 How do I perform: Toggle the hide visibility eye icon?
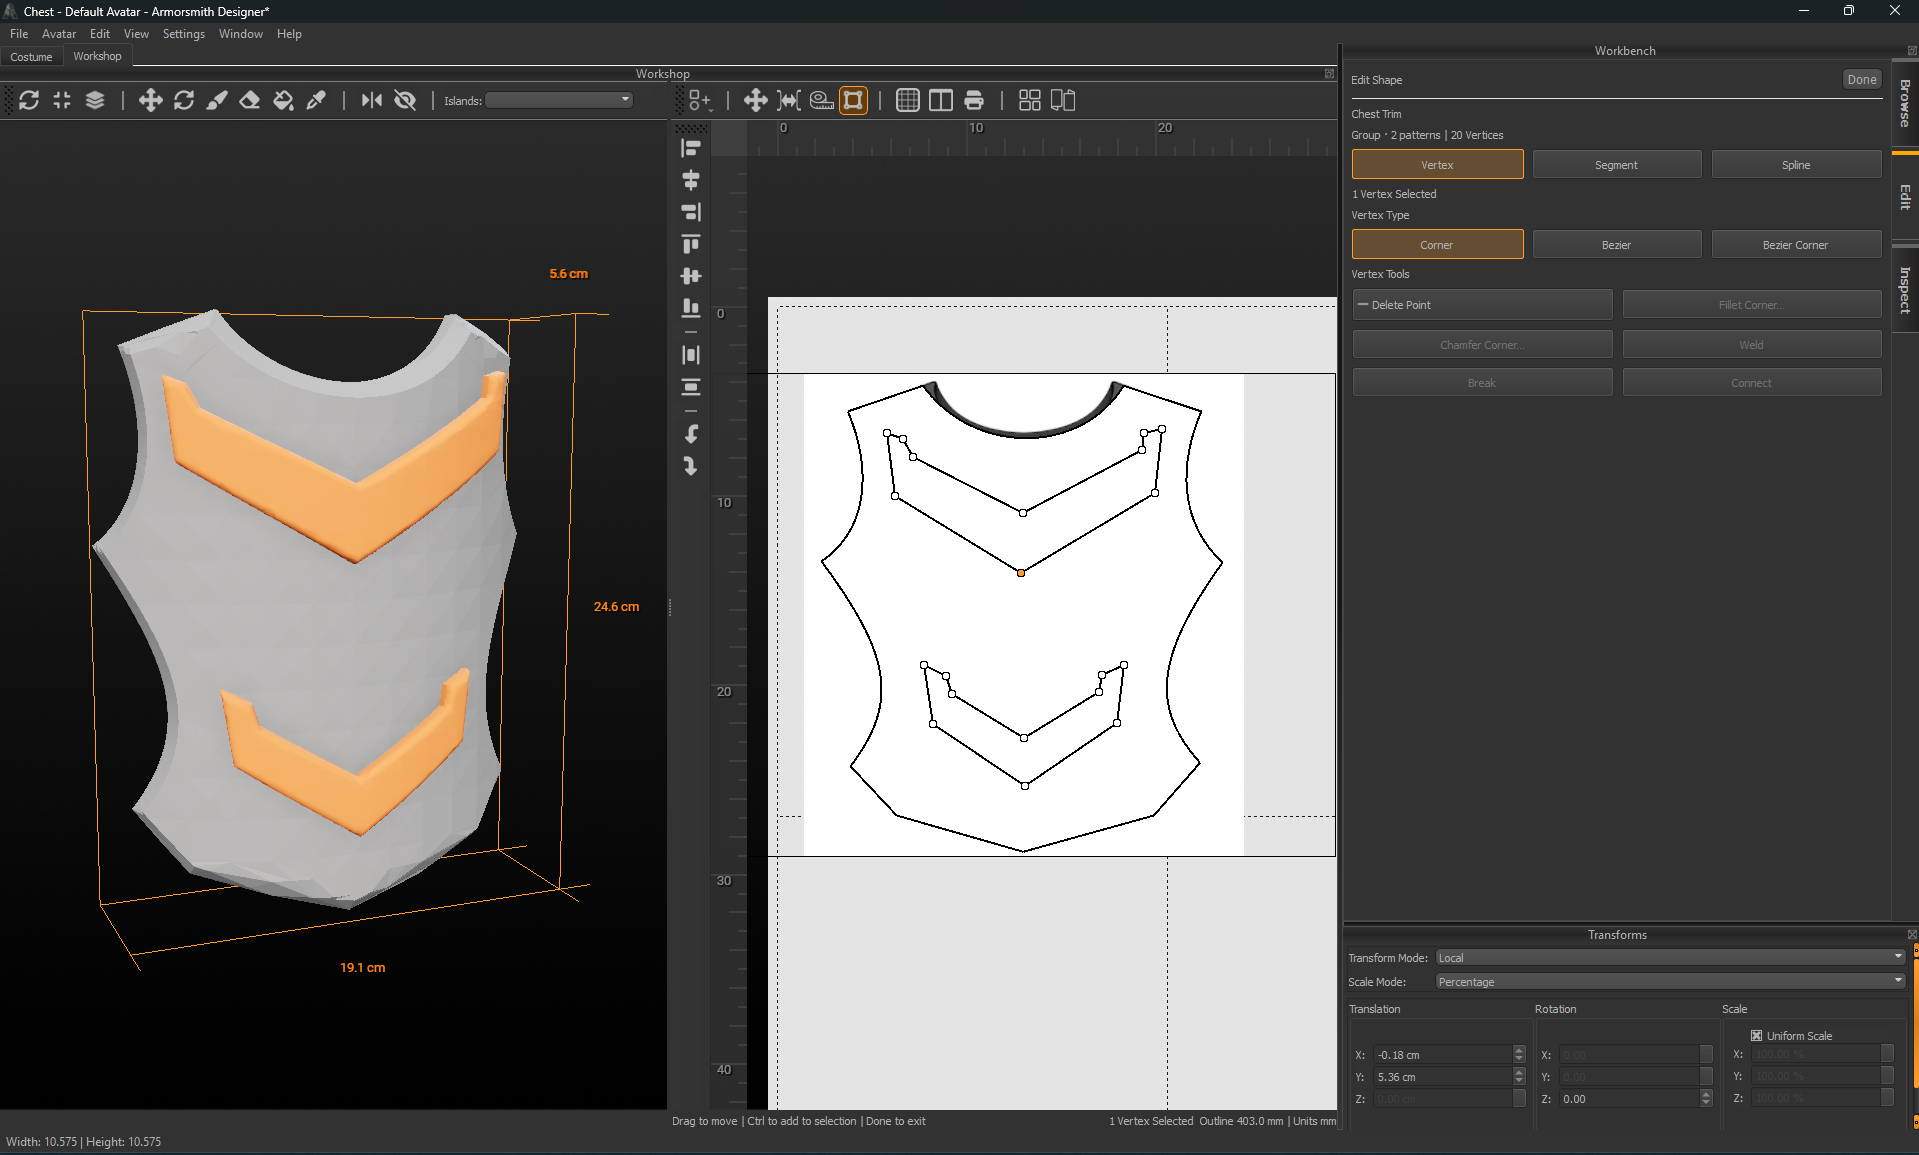pos(405,100)
